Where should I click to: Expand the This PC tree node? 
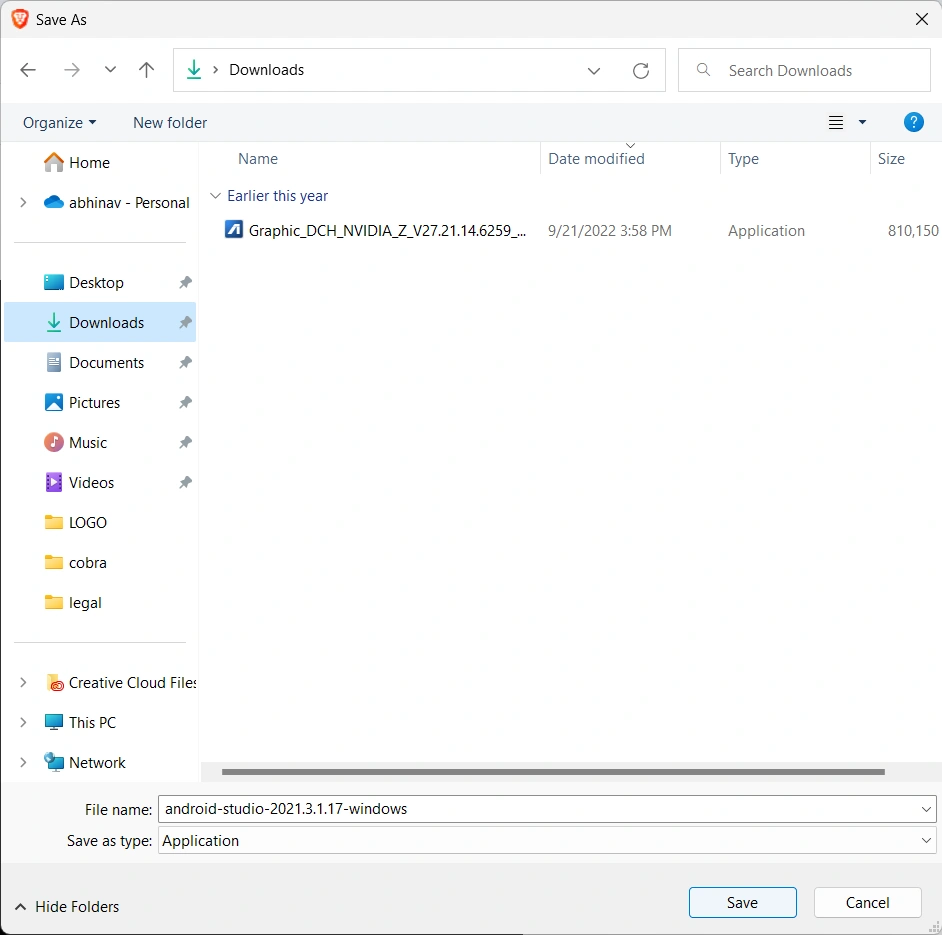point(23,722)
